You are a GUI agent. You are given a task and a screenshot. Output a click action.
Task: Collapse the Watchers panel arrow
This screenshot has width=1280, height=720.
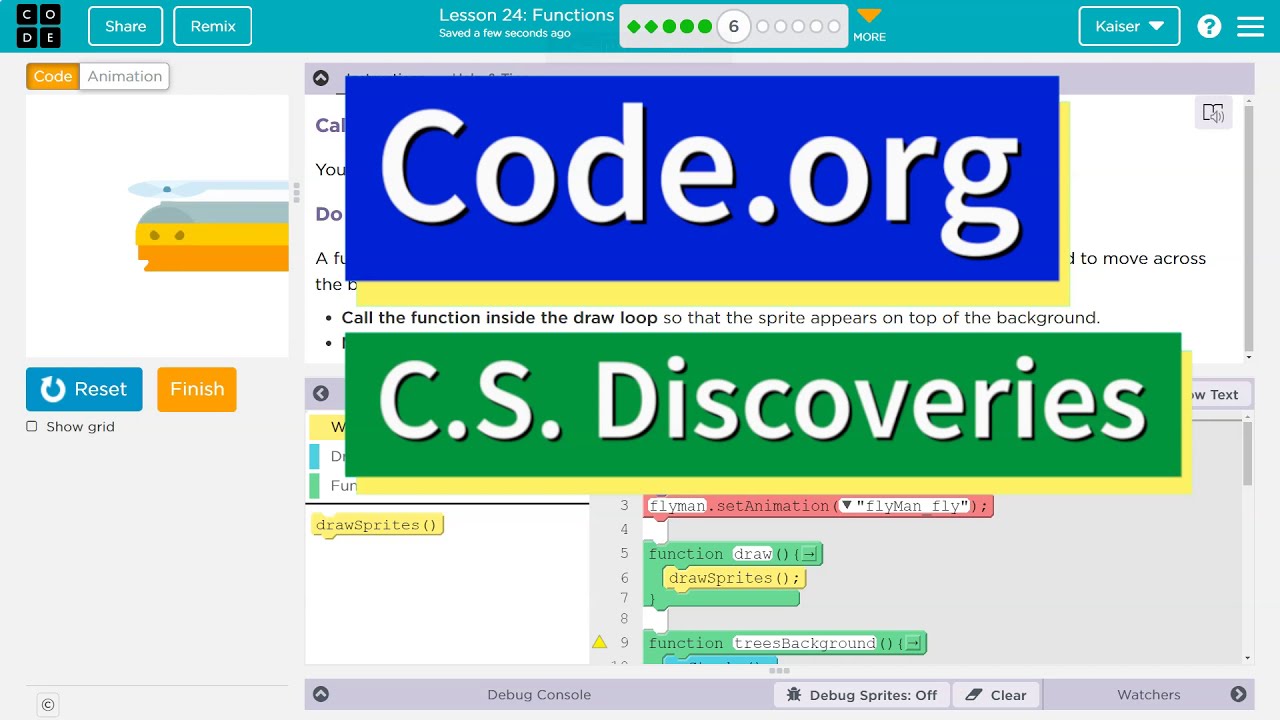1238,694
